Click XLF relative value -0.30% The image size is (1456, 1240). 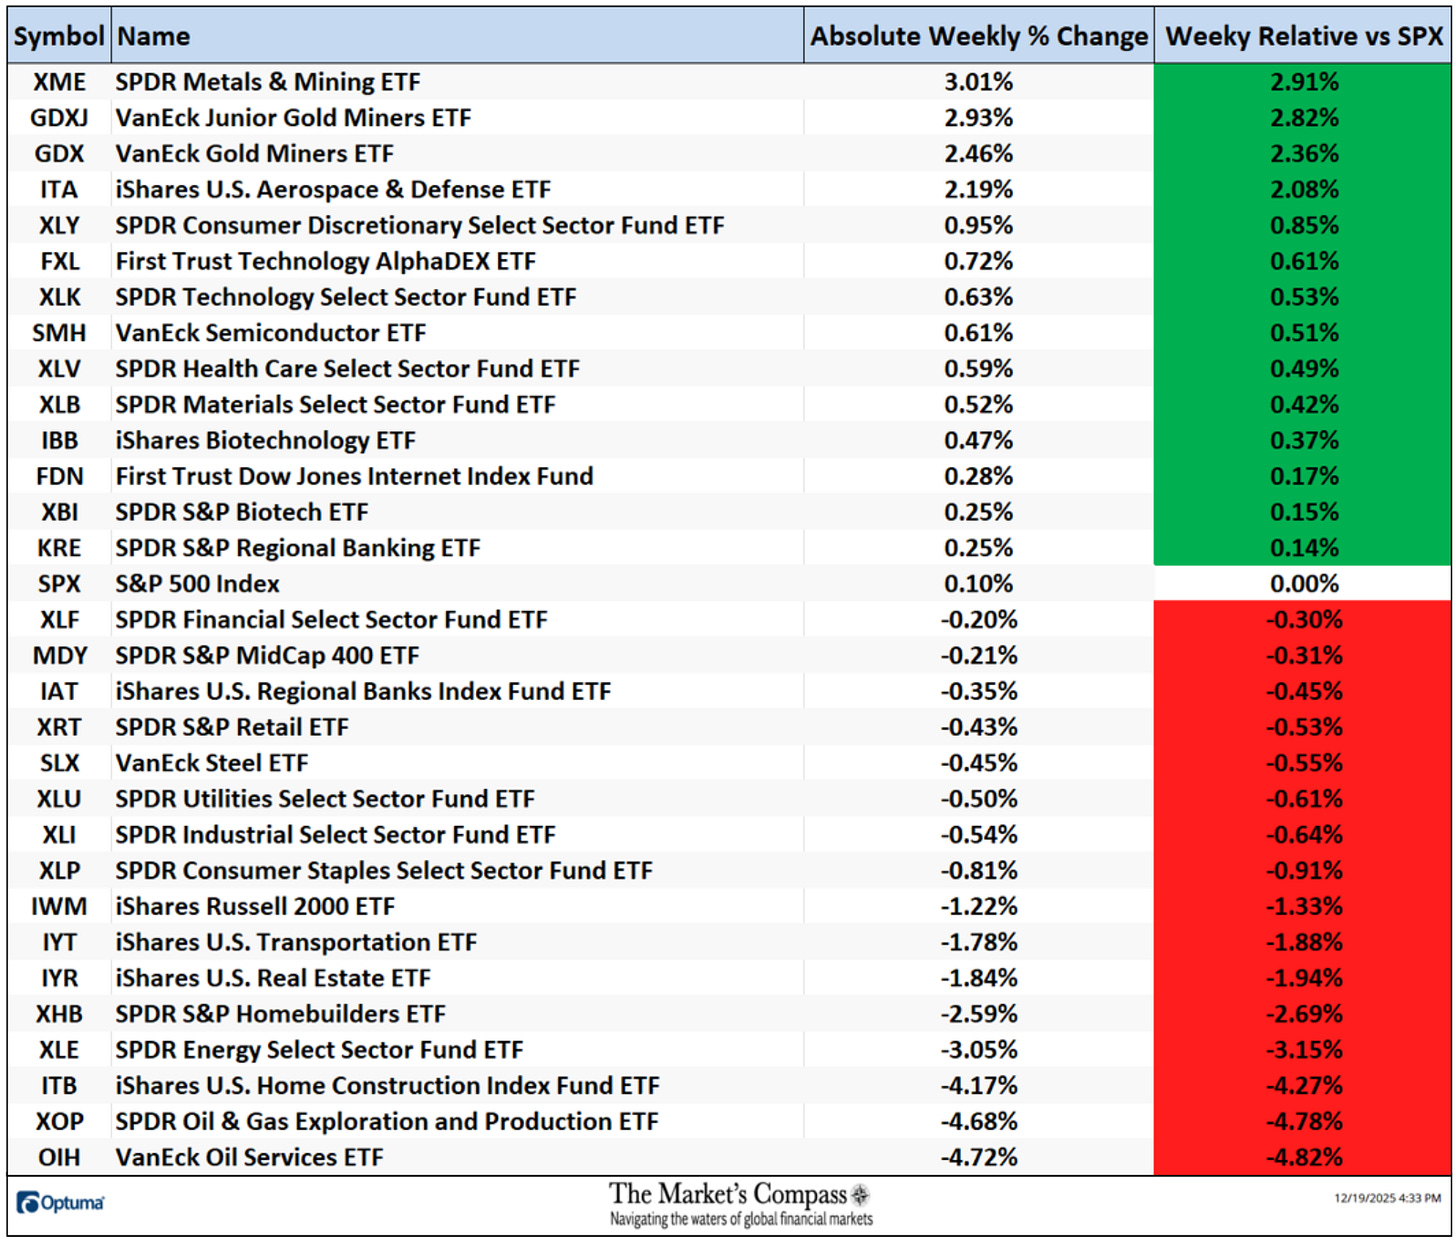click(1304, 620)
